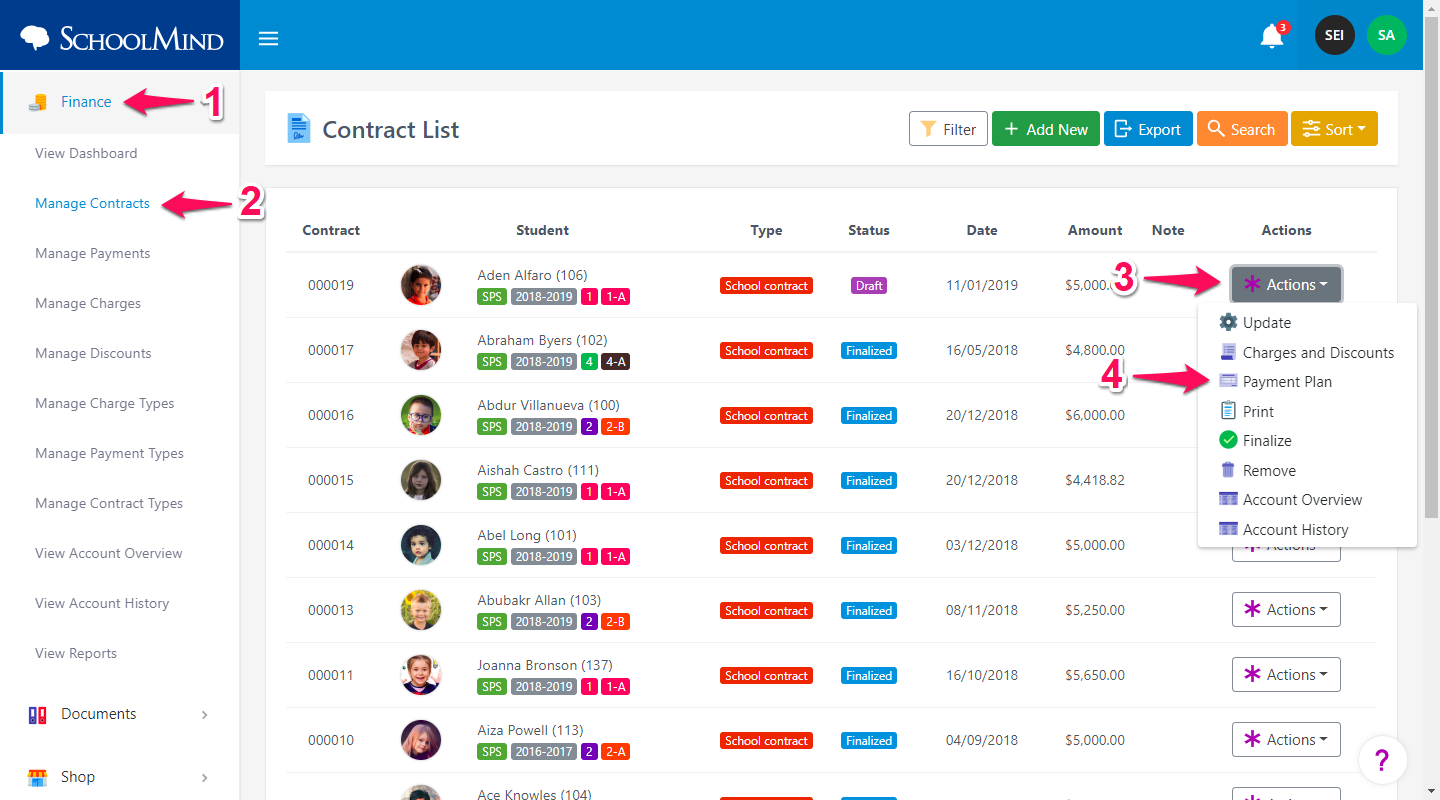Click the Account Overview table icon
Viewport: 1440px width, 800px height.
click(x=1228, y=499)
